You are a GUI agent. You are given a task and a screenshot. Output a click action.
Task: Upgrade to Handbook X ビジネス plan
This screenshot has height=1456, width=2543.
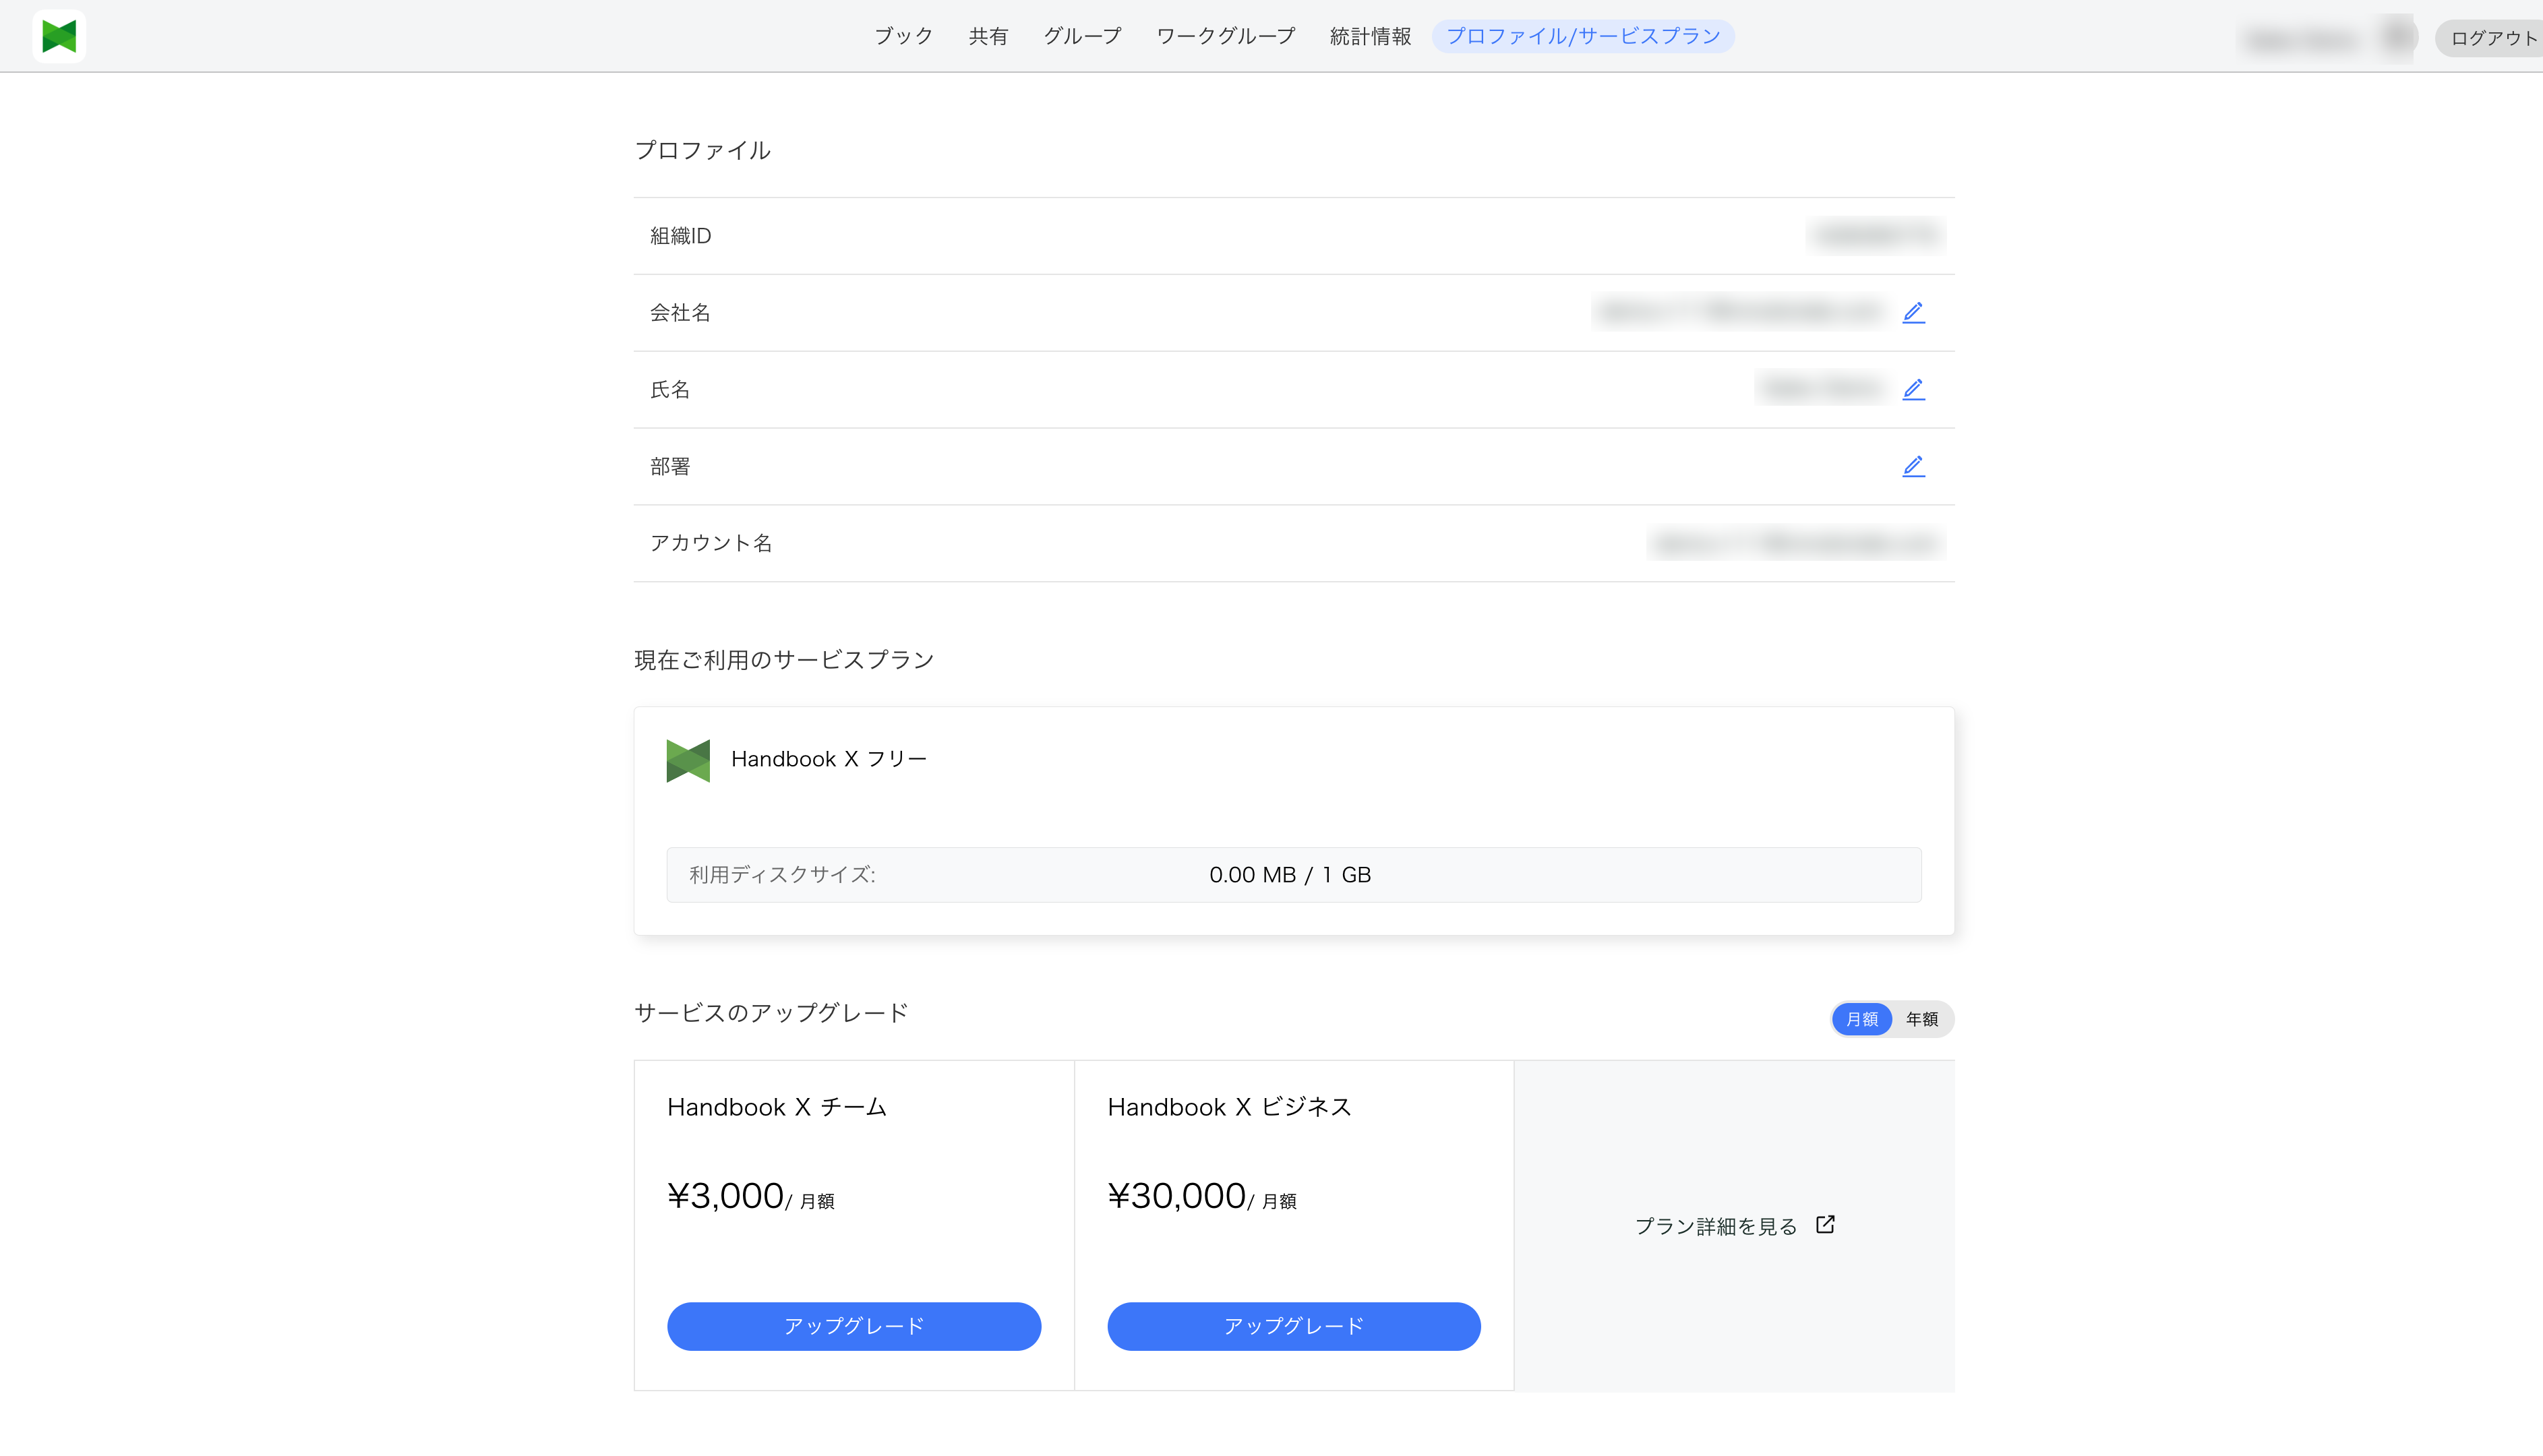pyautogui.click(x=1294, y=1326)
